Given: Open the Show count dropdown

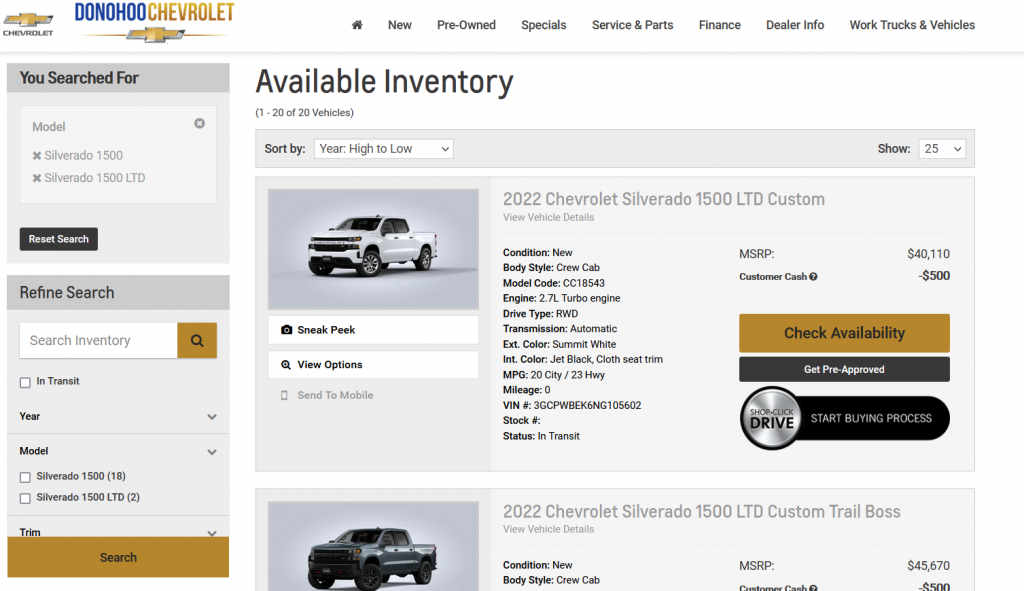Looking at the screenshot, I should pos(942,149).
